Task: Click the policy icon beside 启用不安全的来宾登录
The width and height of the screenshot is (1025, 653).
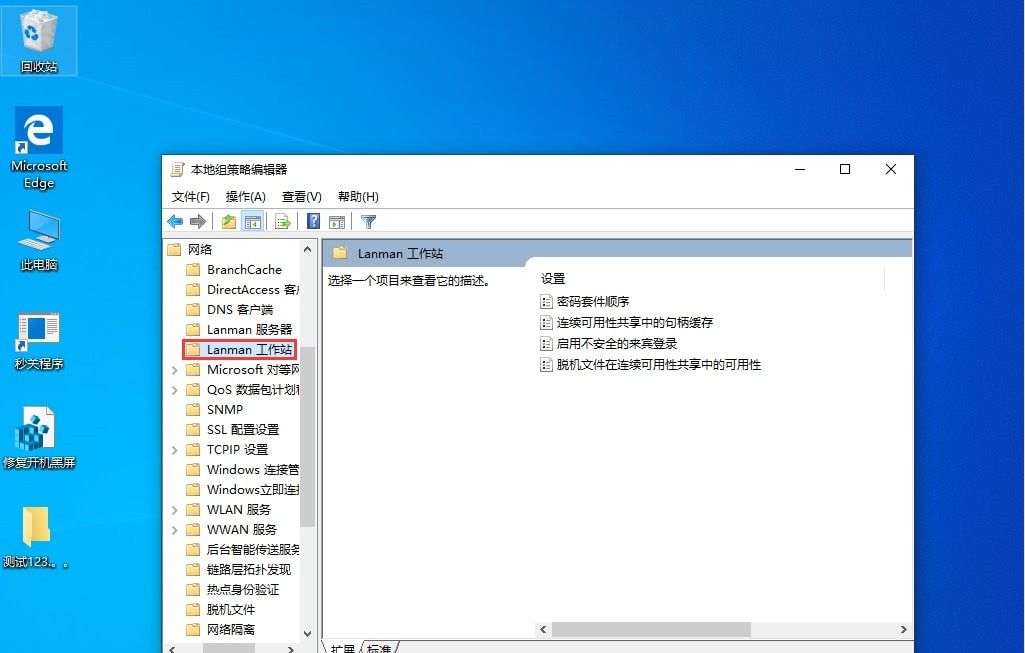Action: pyautogui.click(x=546, y=343)
